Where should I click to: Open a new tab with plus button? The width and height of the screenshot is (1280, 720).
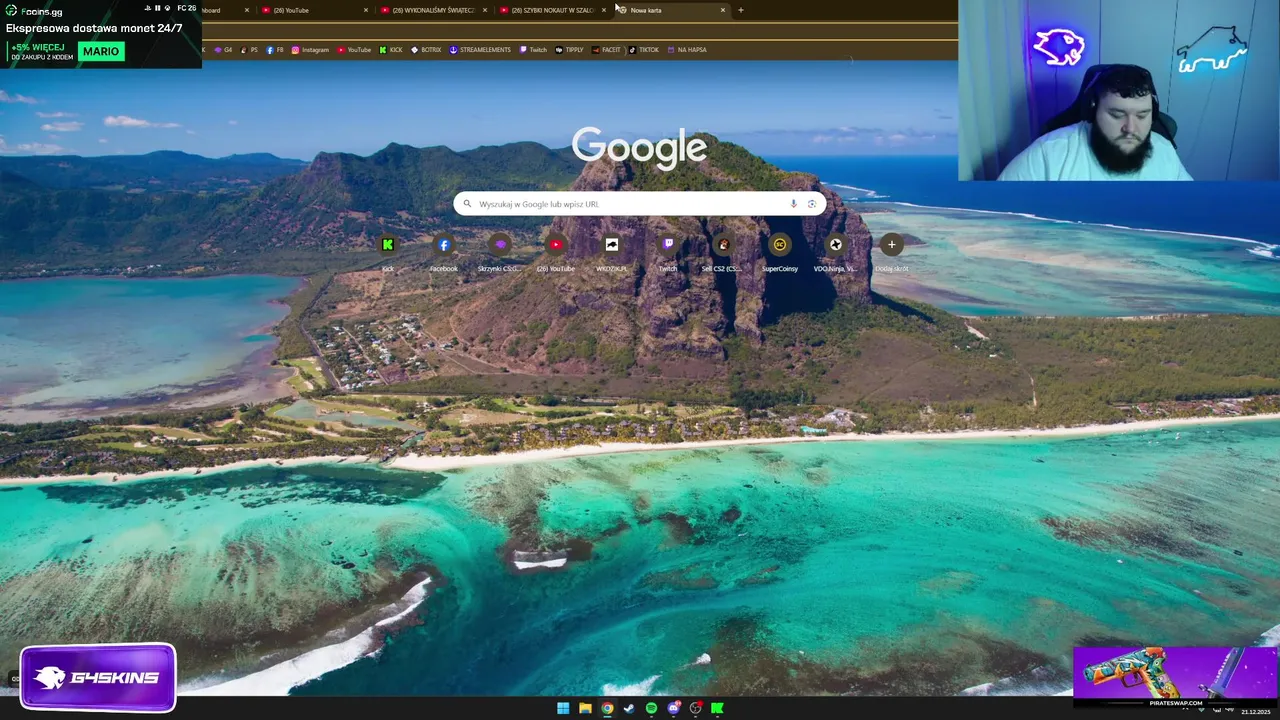[x=741, y=10]
